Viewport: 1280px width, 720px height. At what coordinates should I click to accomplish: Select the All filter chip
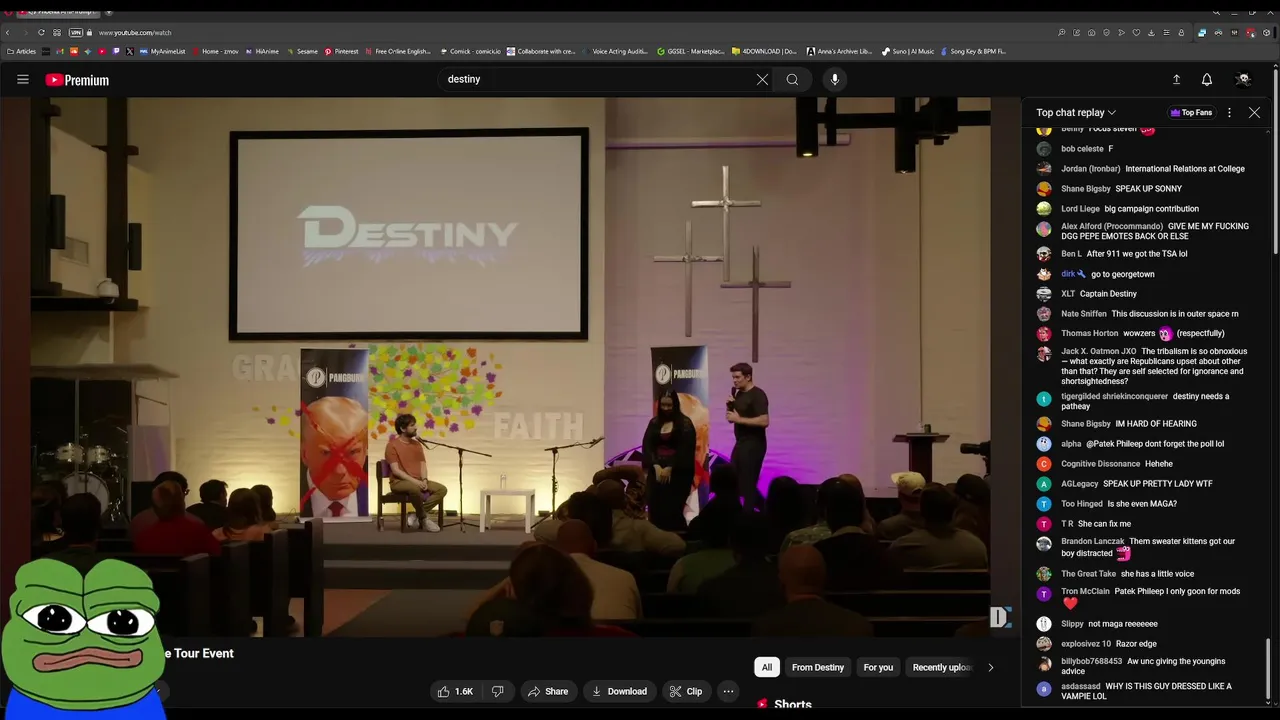point(767,667)
